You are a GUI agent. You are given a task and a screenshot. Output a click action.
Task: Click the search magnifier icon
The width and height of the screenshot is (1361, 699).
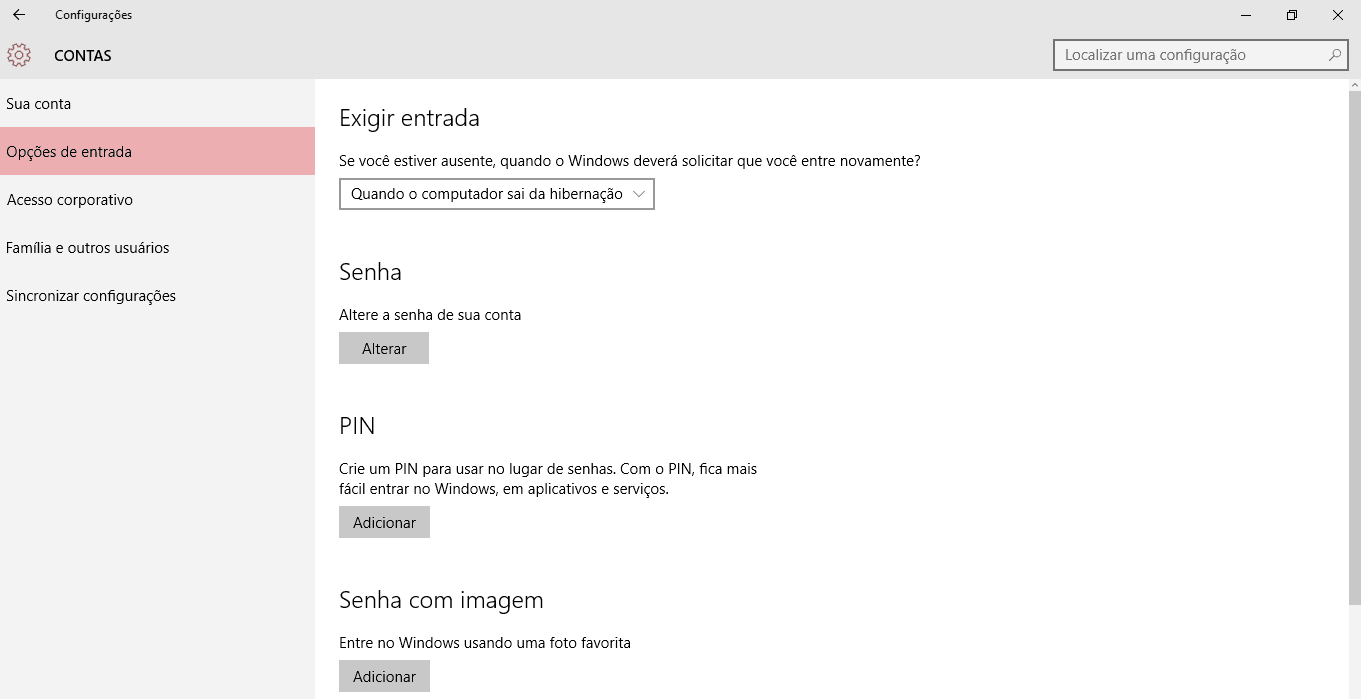coord(1335,55)
